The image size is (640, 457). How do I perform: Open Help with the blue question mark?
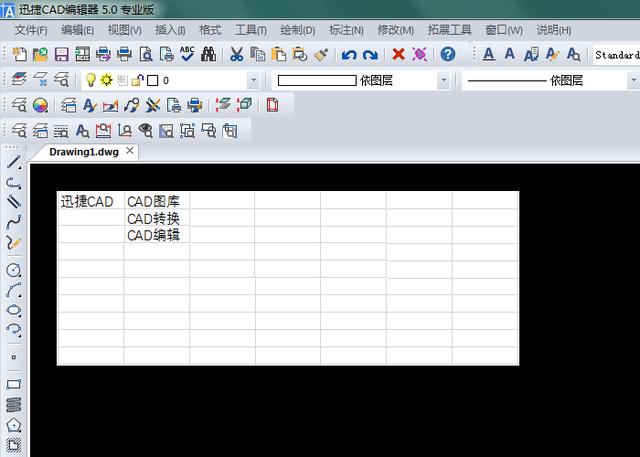[x=448, y=54]
